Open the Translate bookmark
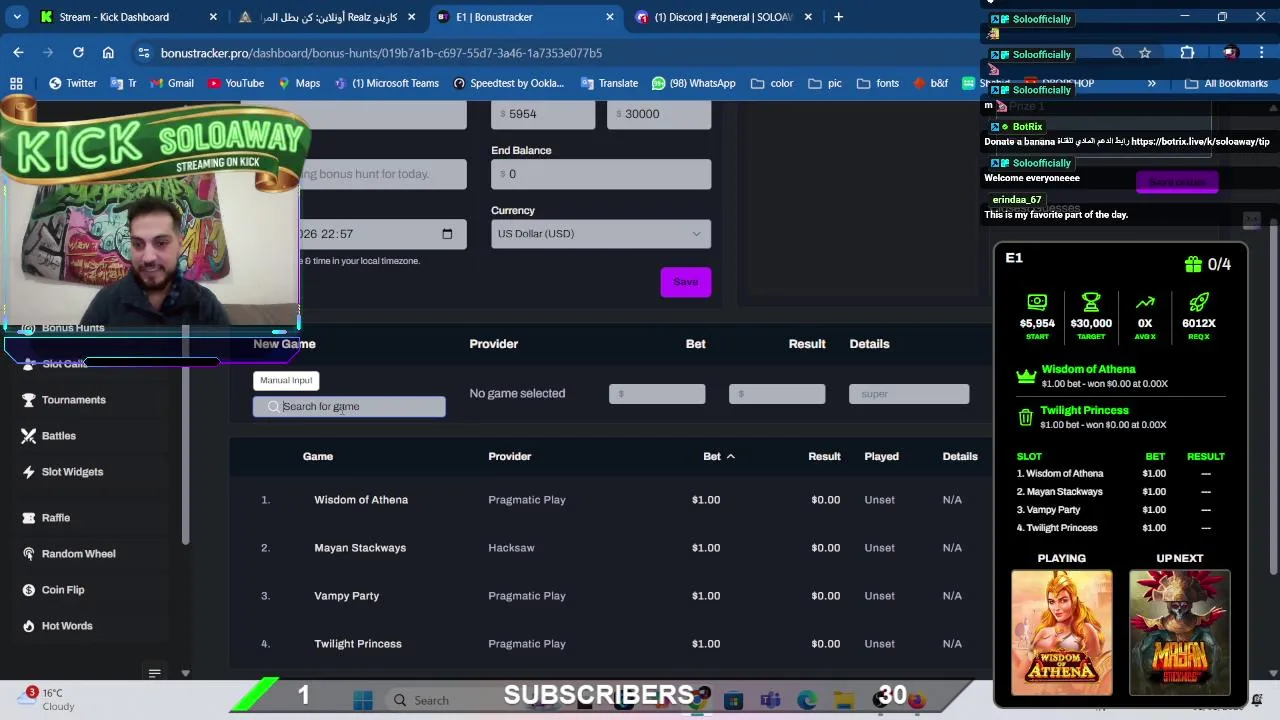 (608, 83)
